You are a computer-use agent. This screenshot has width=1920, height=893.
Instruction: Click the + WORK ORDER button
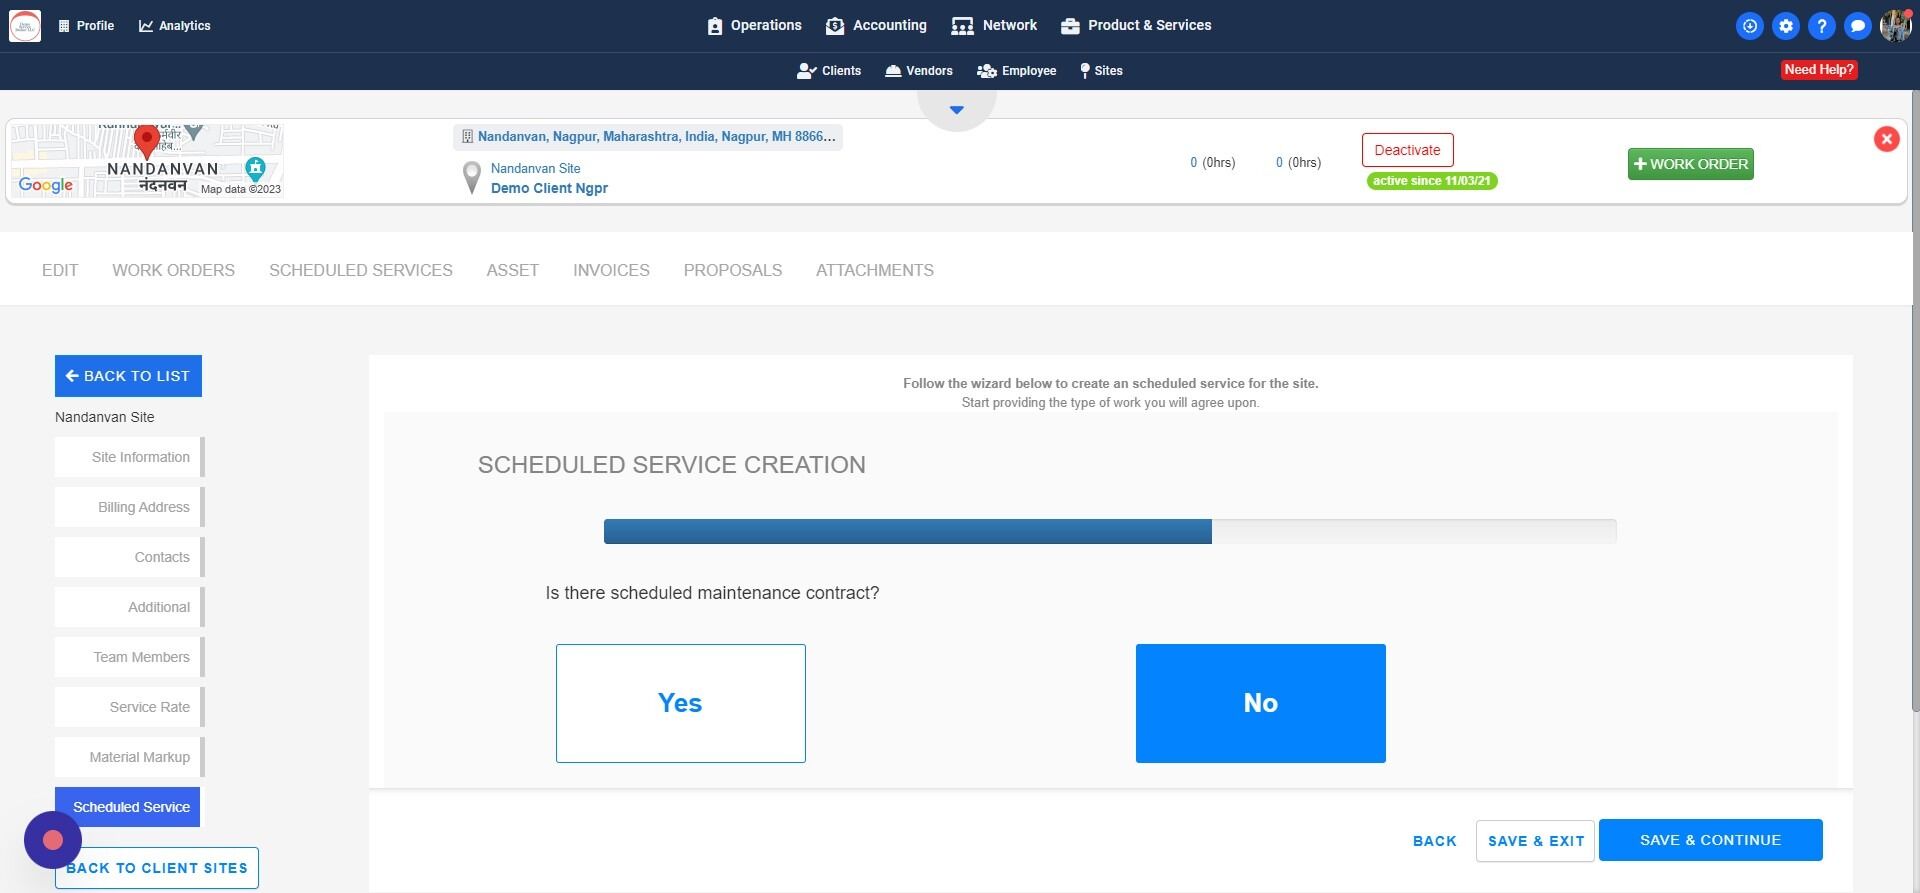point(1690,164)
